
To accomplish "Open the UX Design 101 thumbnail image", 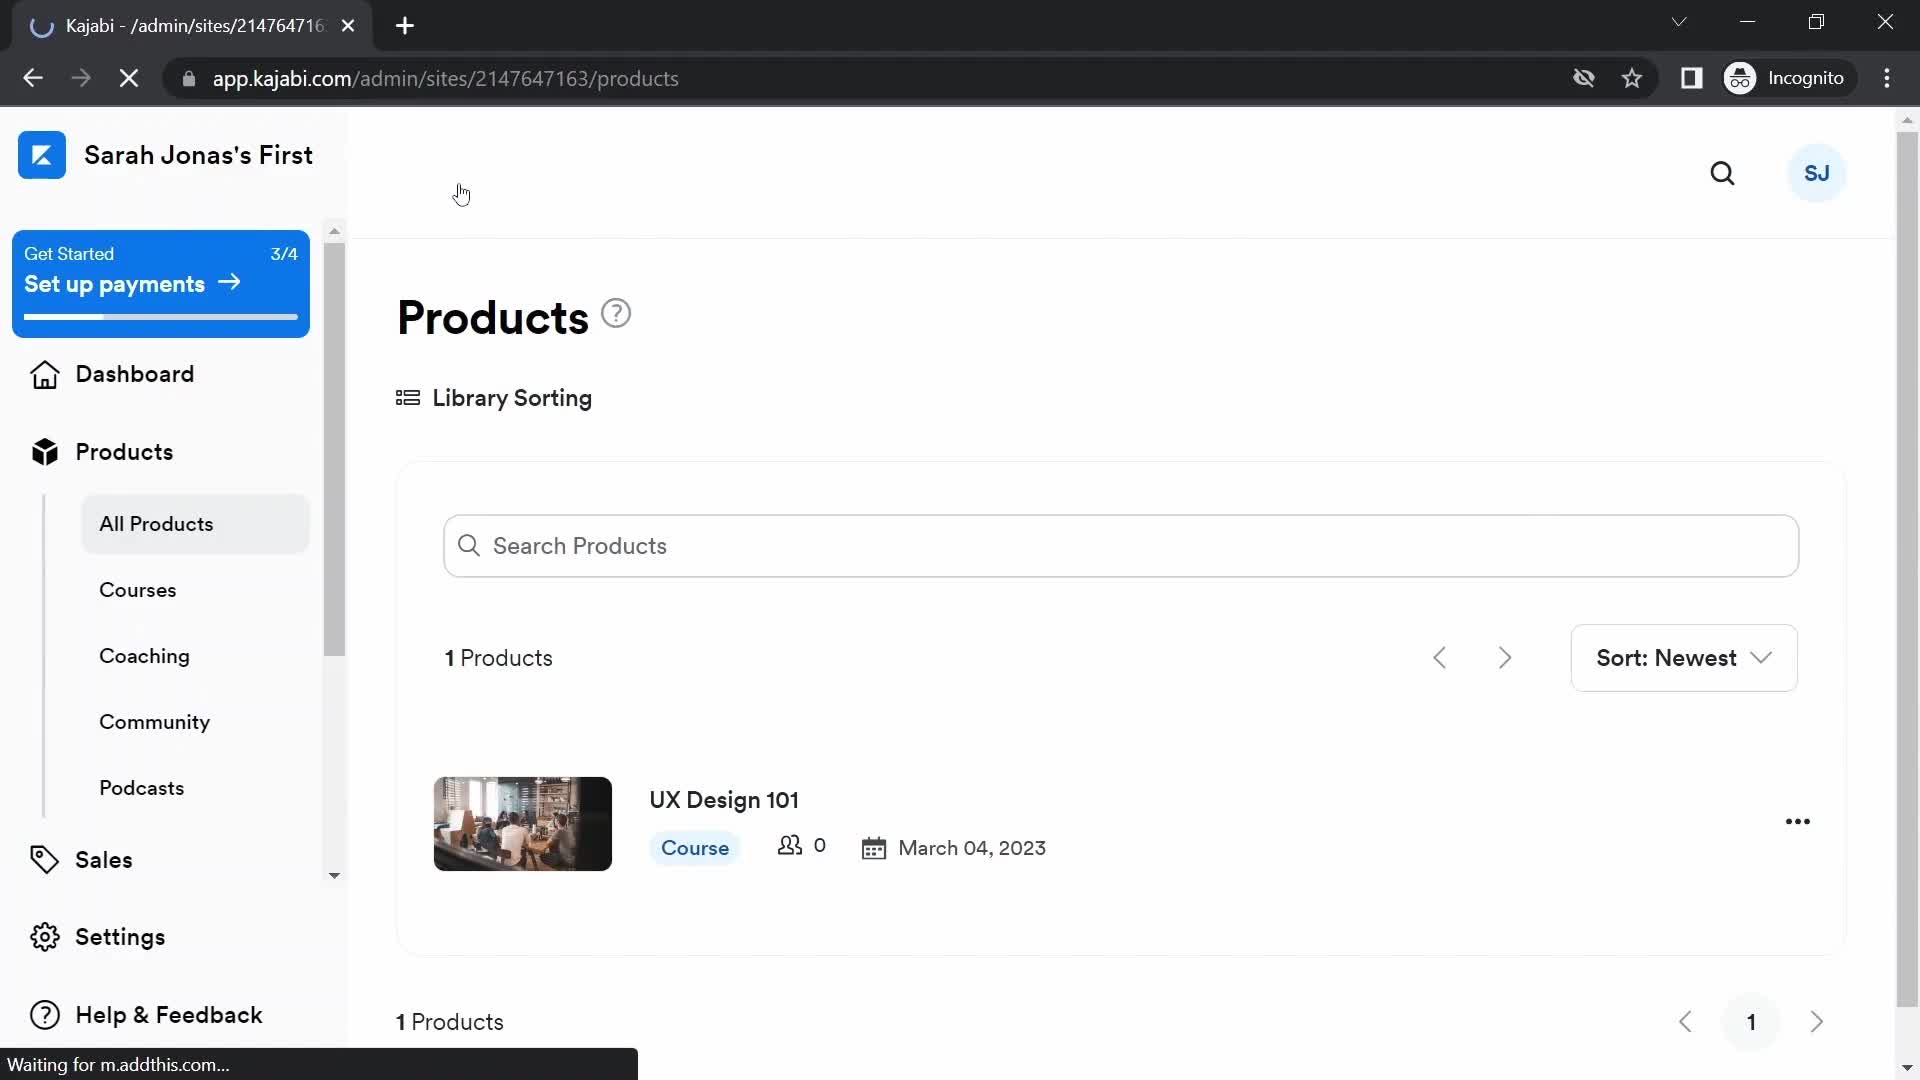I will (523, 824).
